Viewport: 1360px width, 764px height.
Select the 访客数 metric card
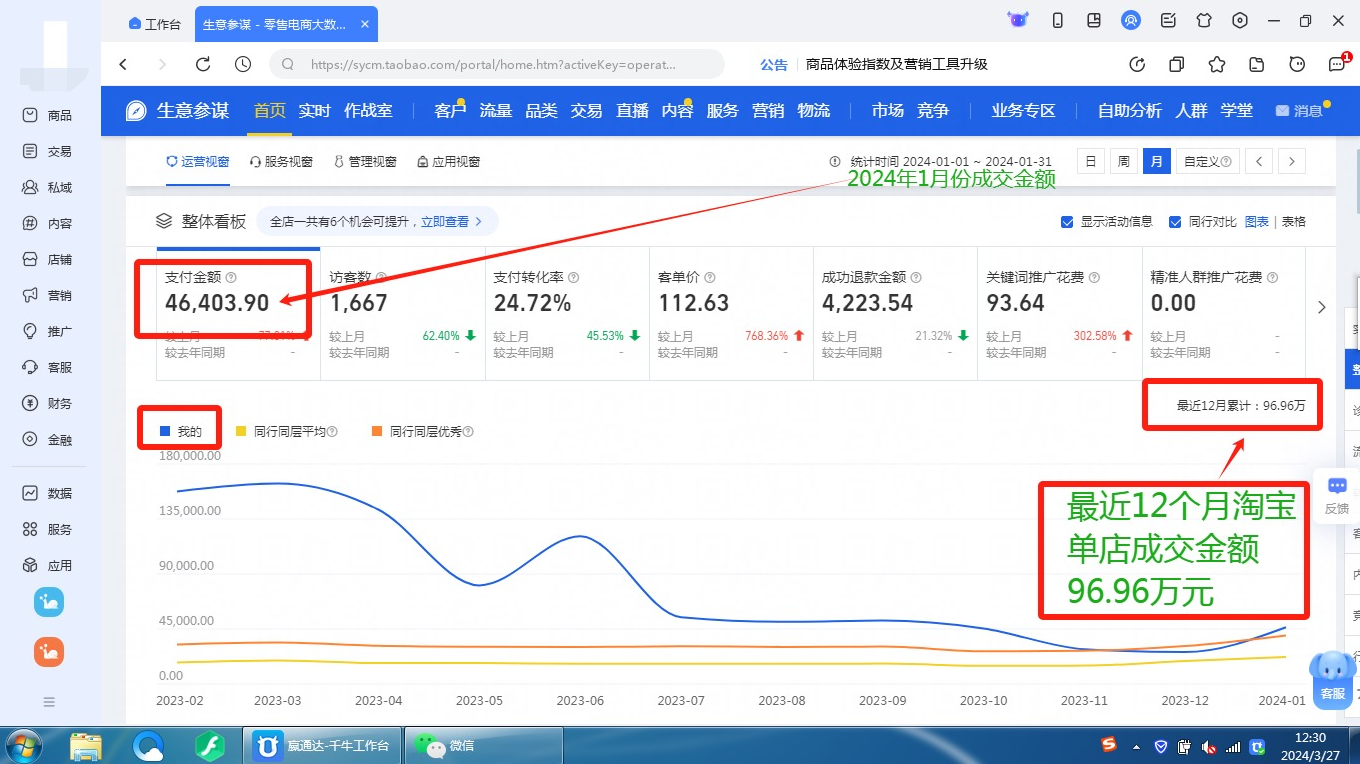click(402, 313)
